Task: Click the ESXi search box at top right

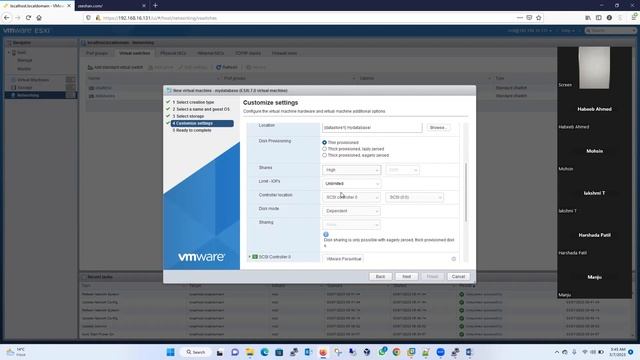Action: (x=611, y=31)
